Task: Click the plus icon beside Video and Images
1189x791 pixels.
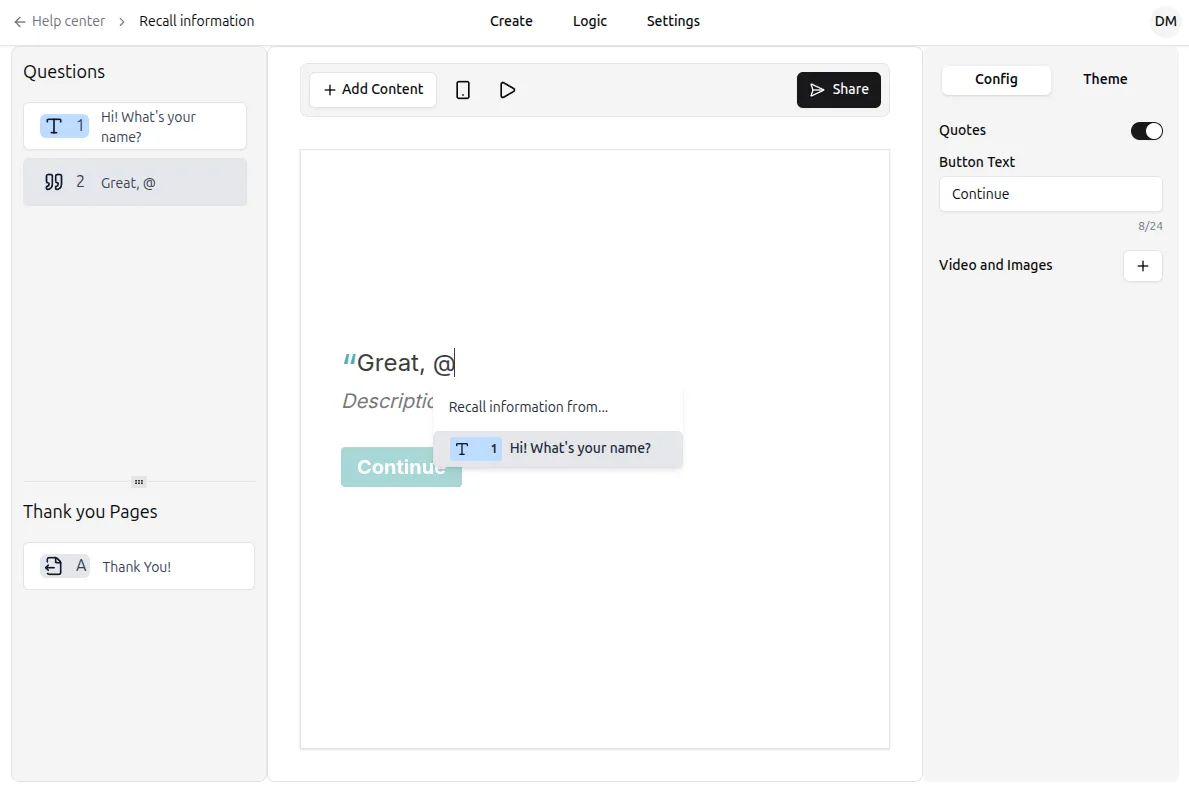Action: [x=1142, y=266]
